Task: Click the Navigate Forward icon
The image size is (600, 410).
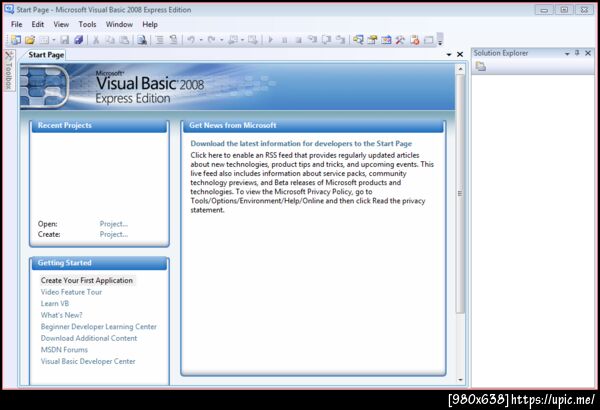Action: pyautogui.click(x=253, y=39)
